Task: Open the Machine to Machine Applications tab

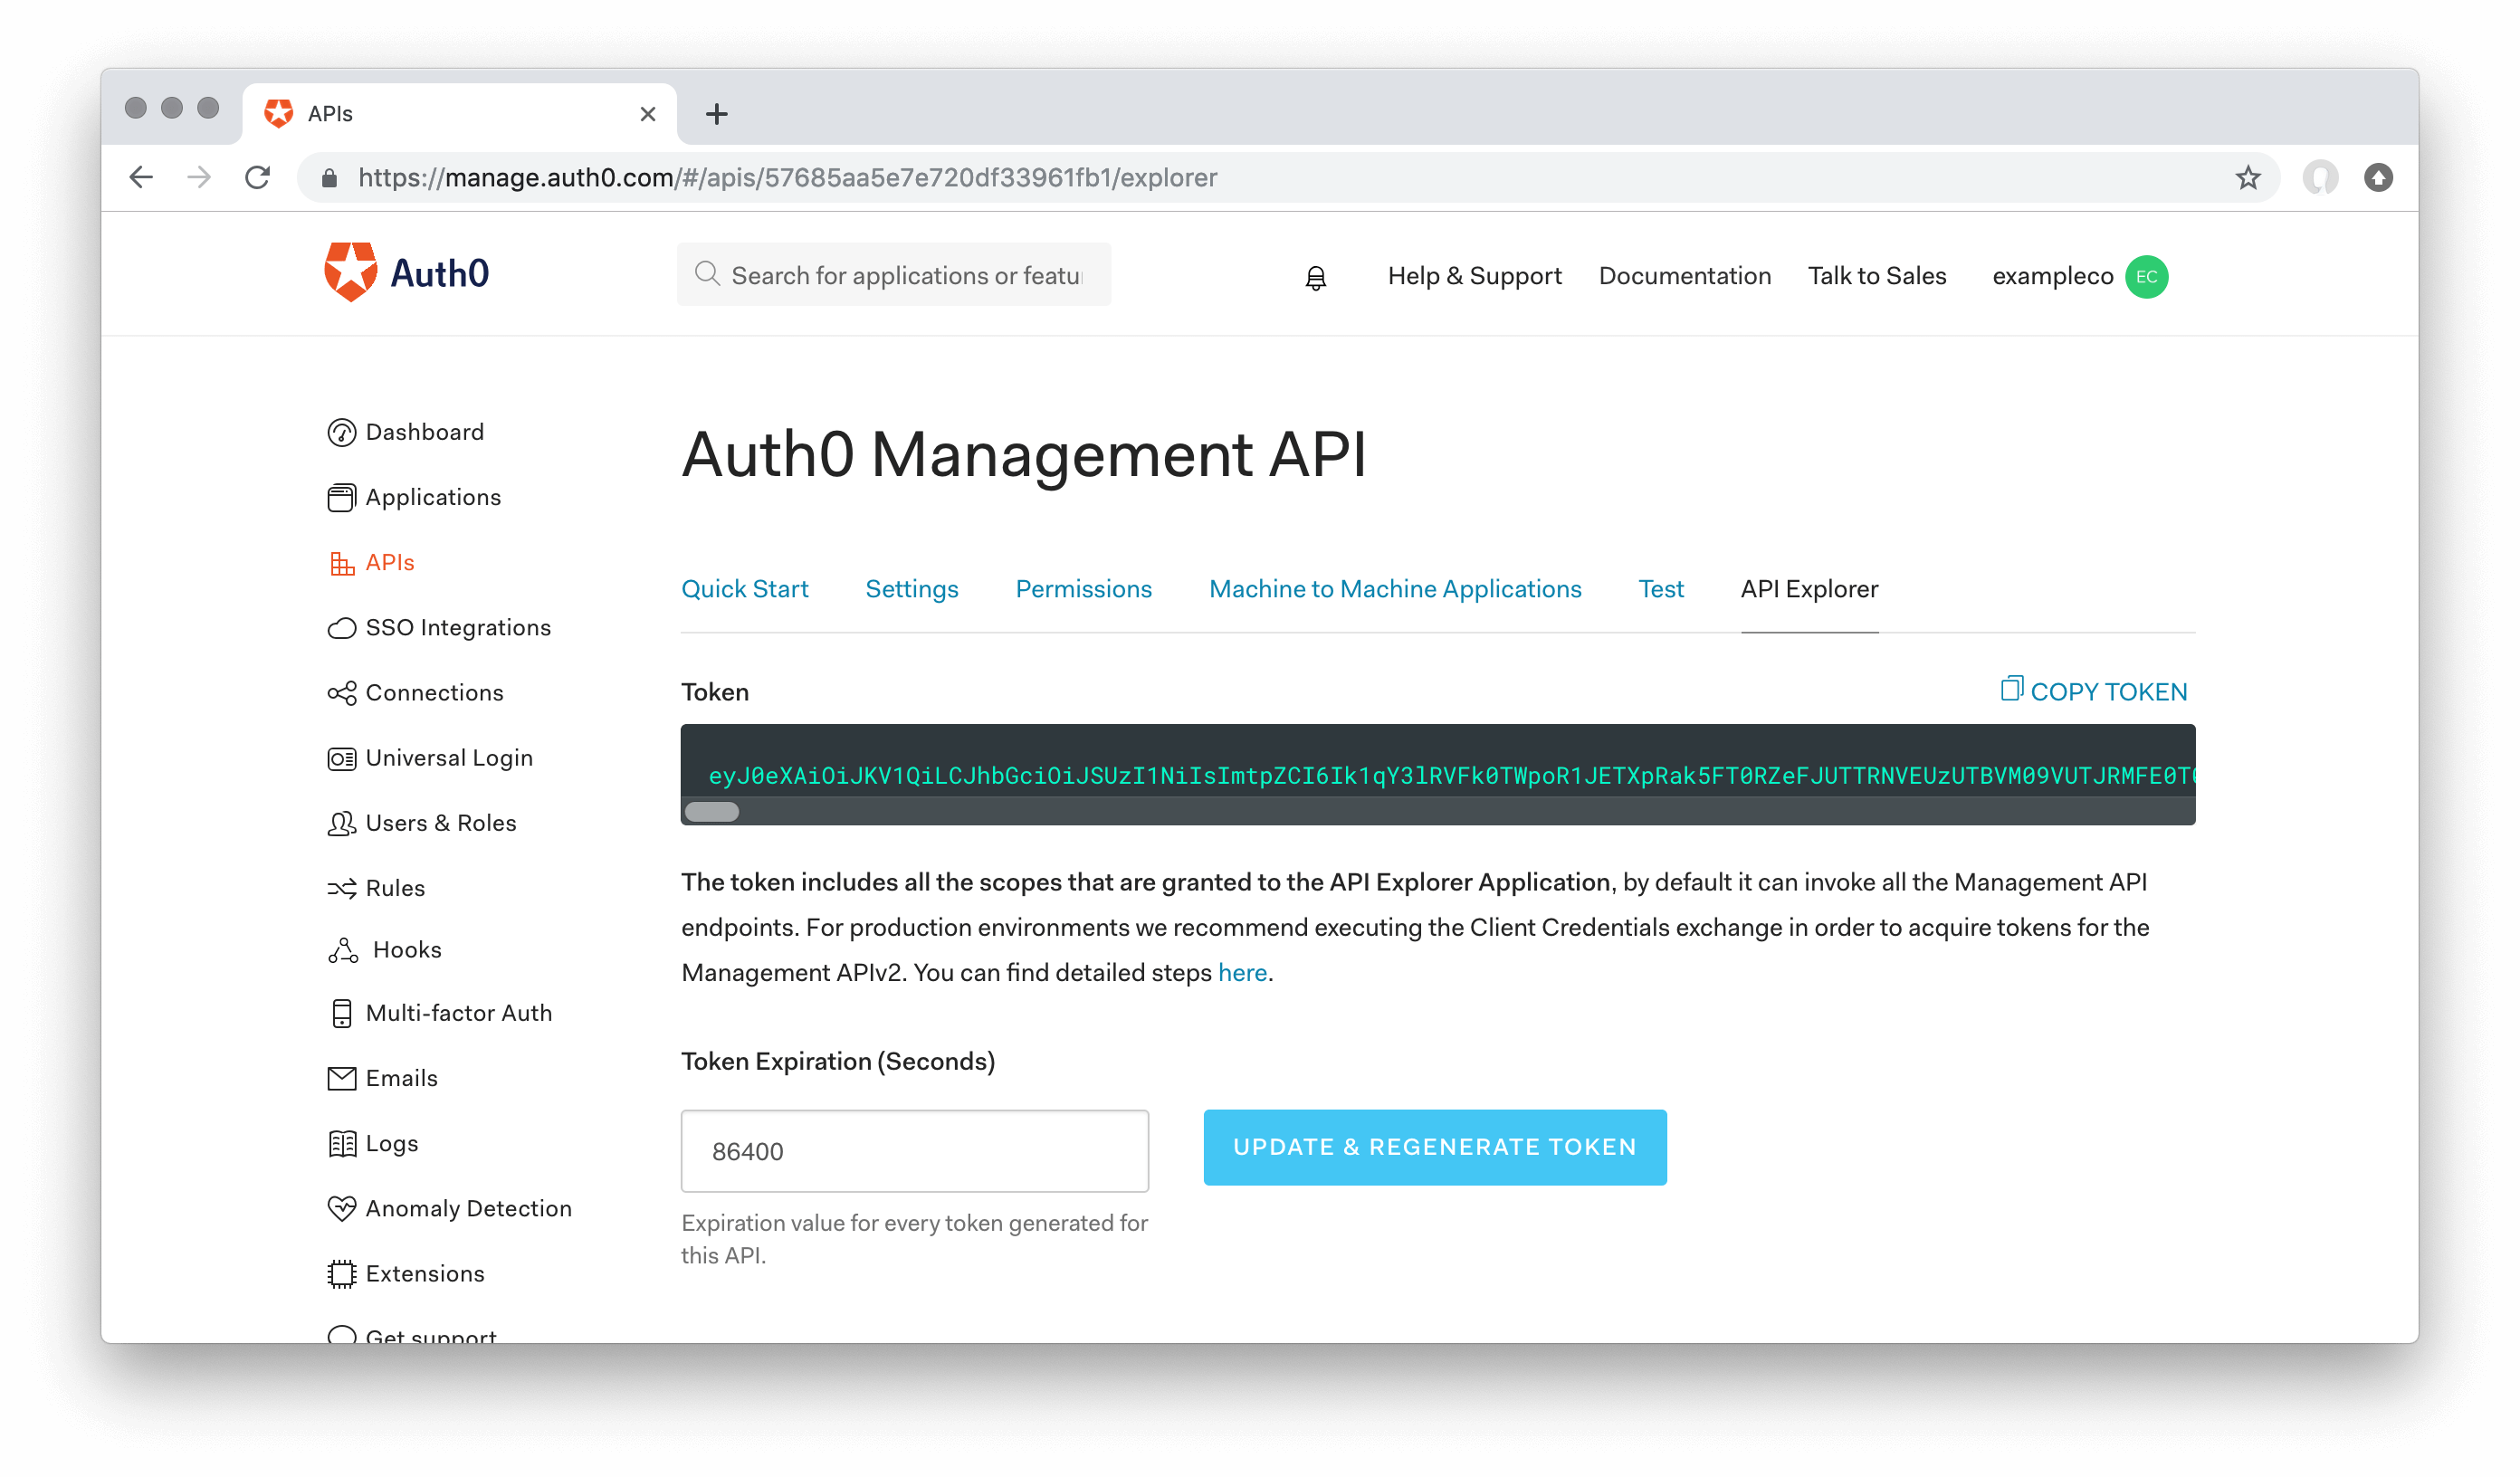Action: [x=1395, y=589]
